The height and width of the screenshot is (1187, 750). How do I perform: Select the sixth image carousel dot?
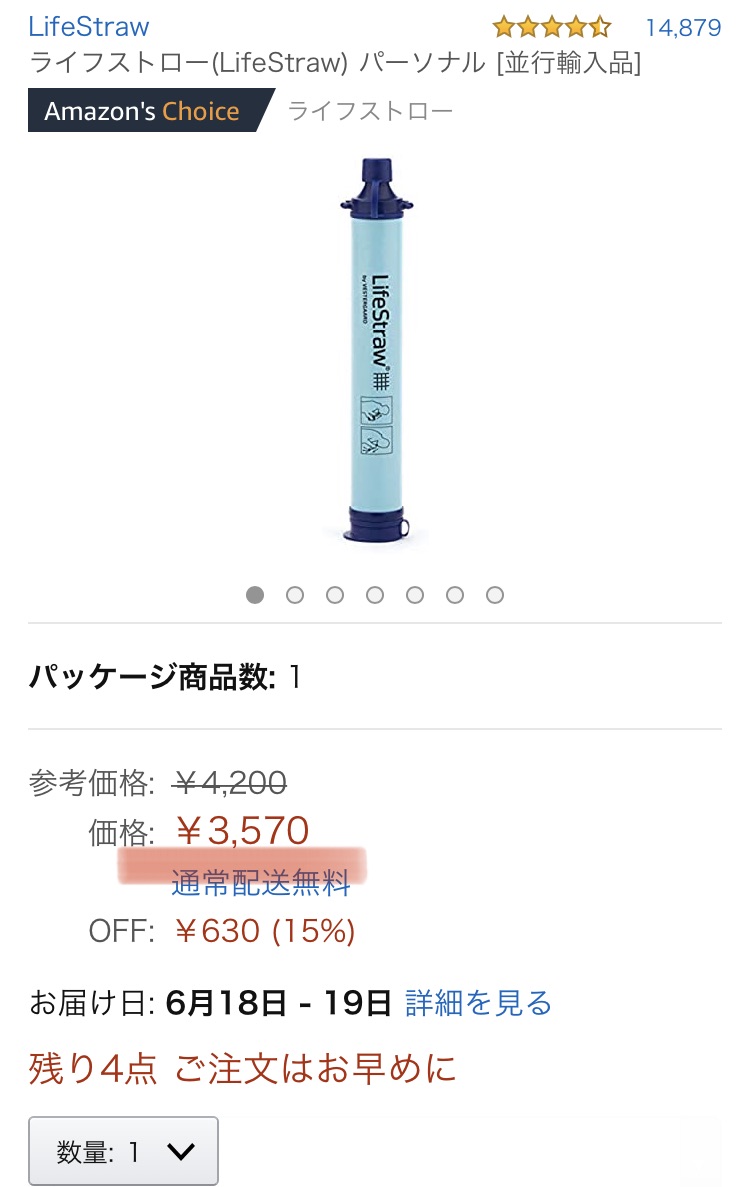point(455,595)
